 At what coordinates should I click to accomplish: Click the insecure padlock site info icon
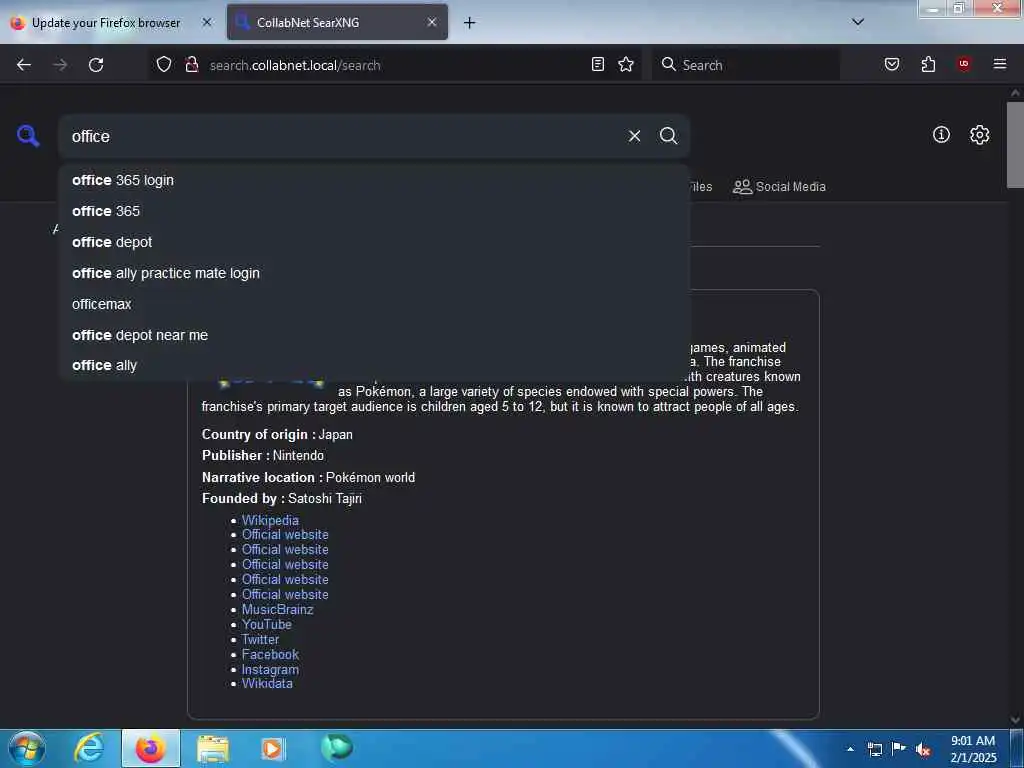[191, 65]
